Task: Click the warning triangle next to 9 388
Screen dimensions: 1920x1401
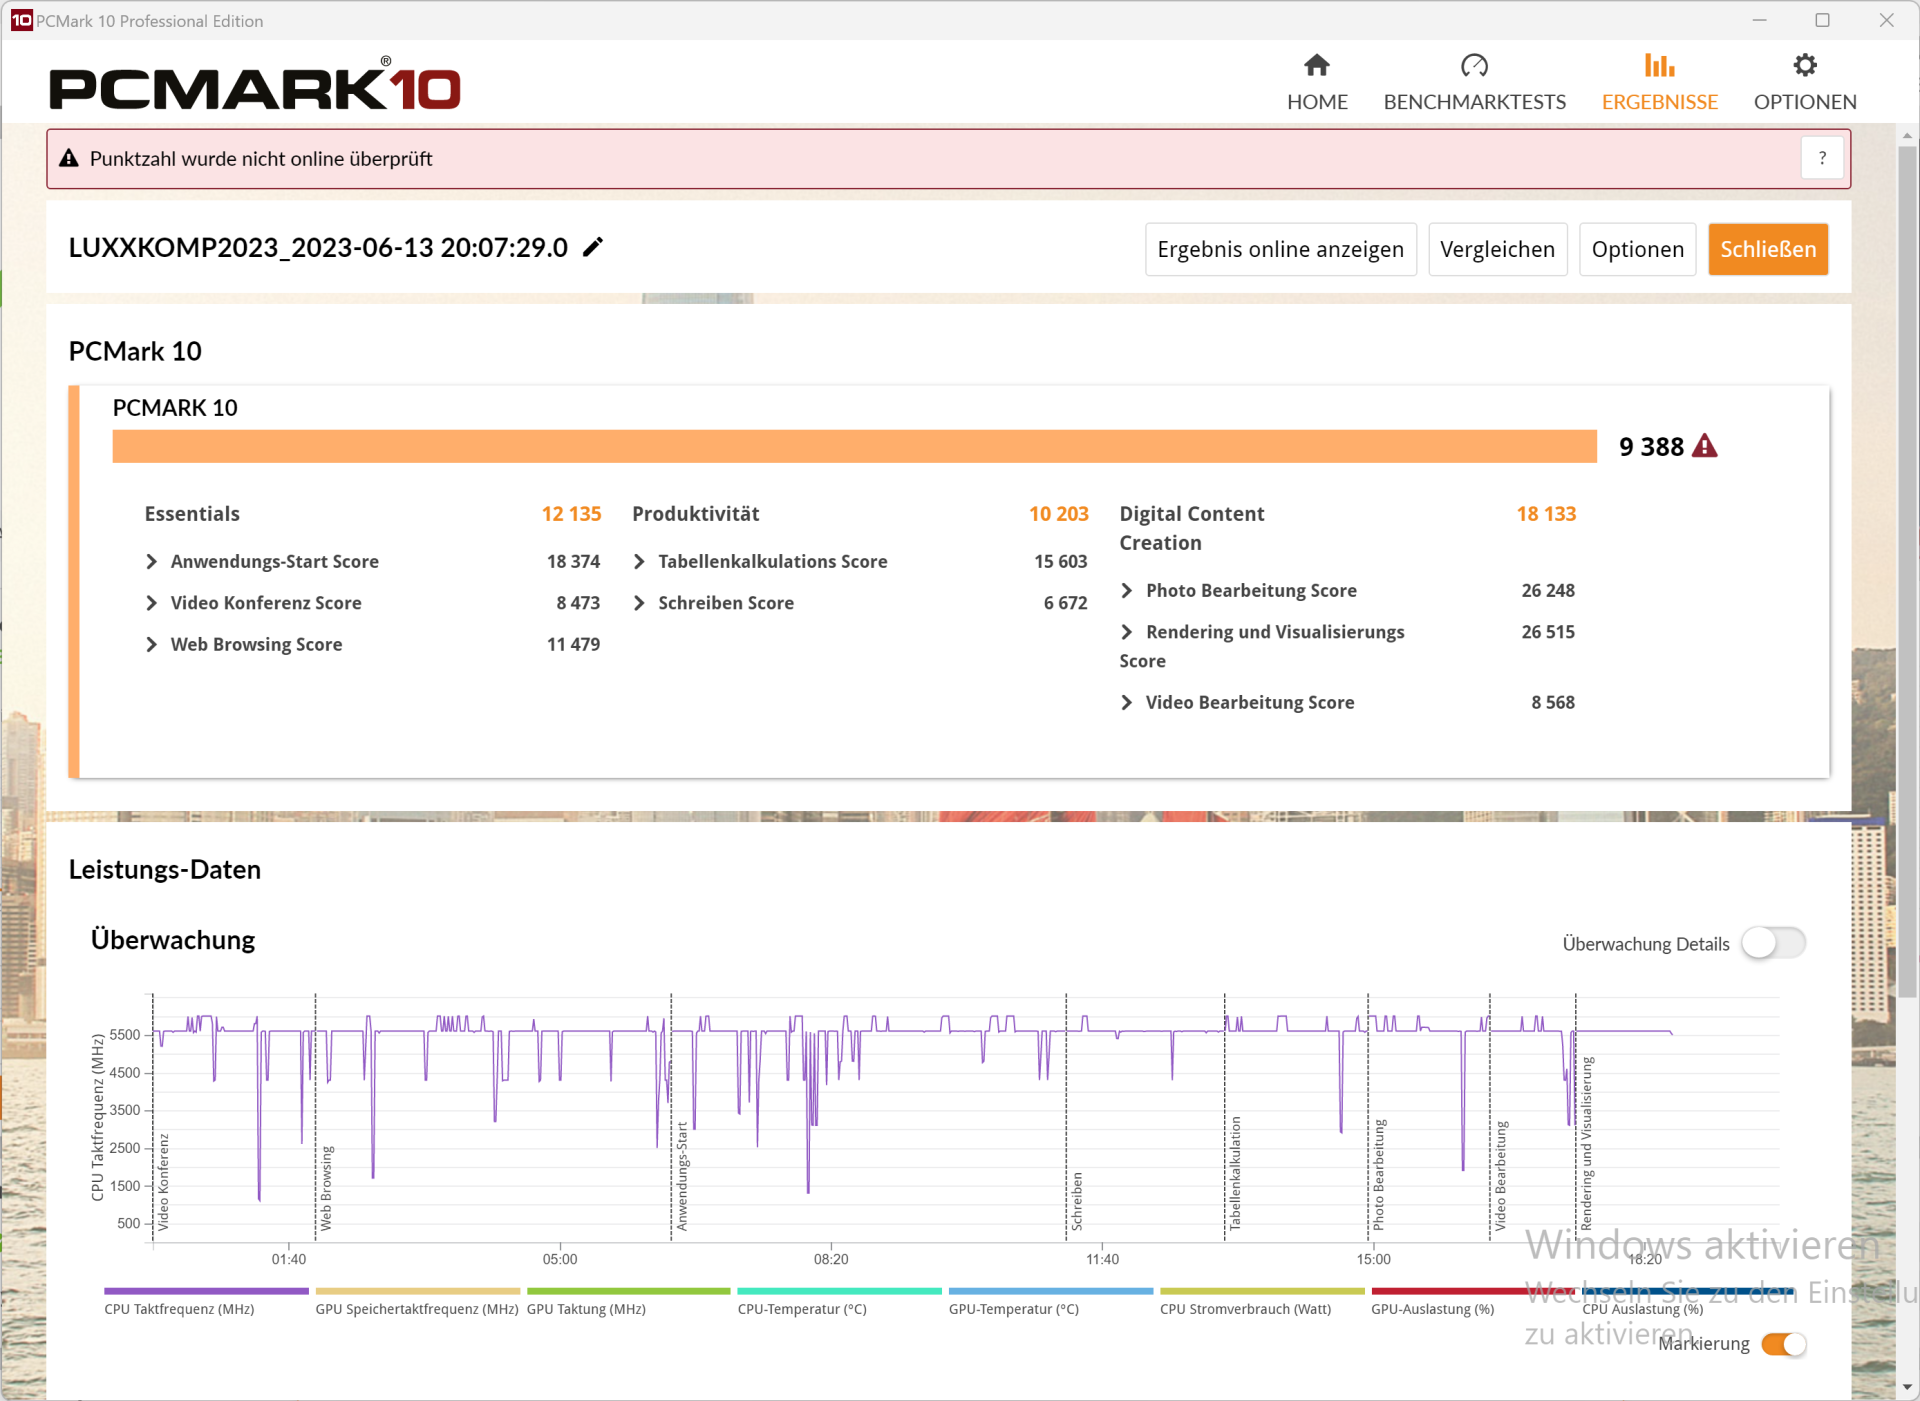Action: click(x=1704, y=446)
